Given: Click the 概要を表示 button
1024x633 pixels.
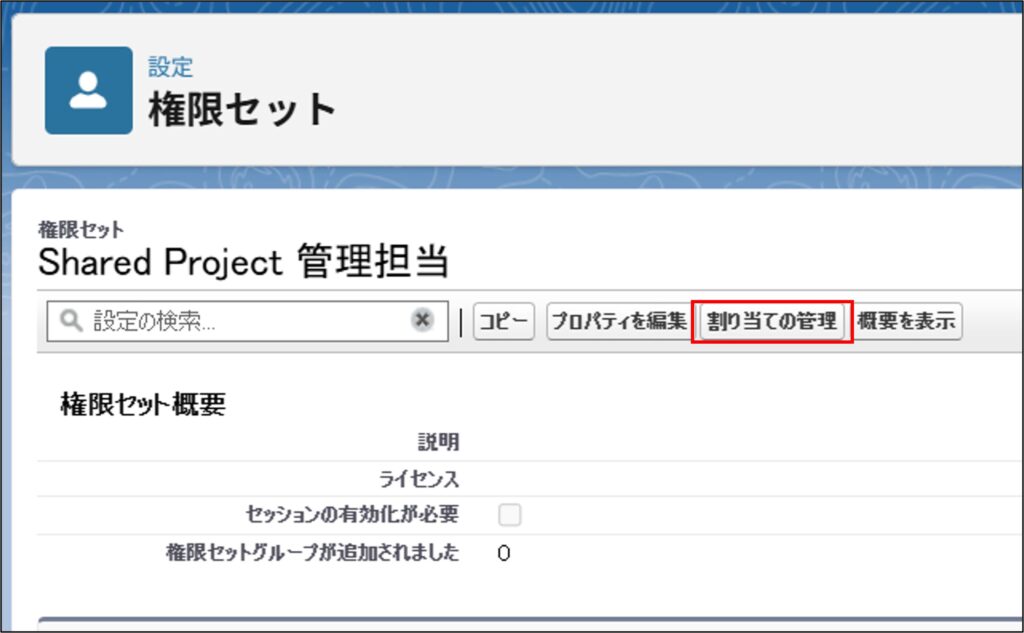Looking at the screenshot, I should pos(906,321).
